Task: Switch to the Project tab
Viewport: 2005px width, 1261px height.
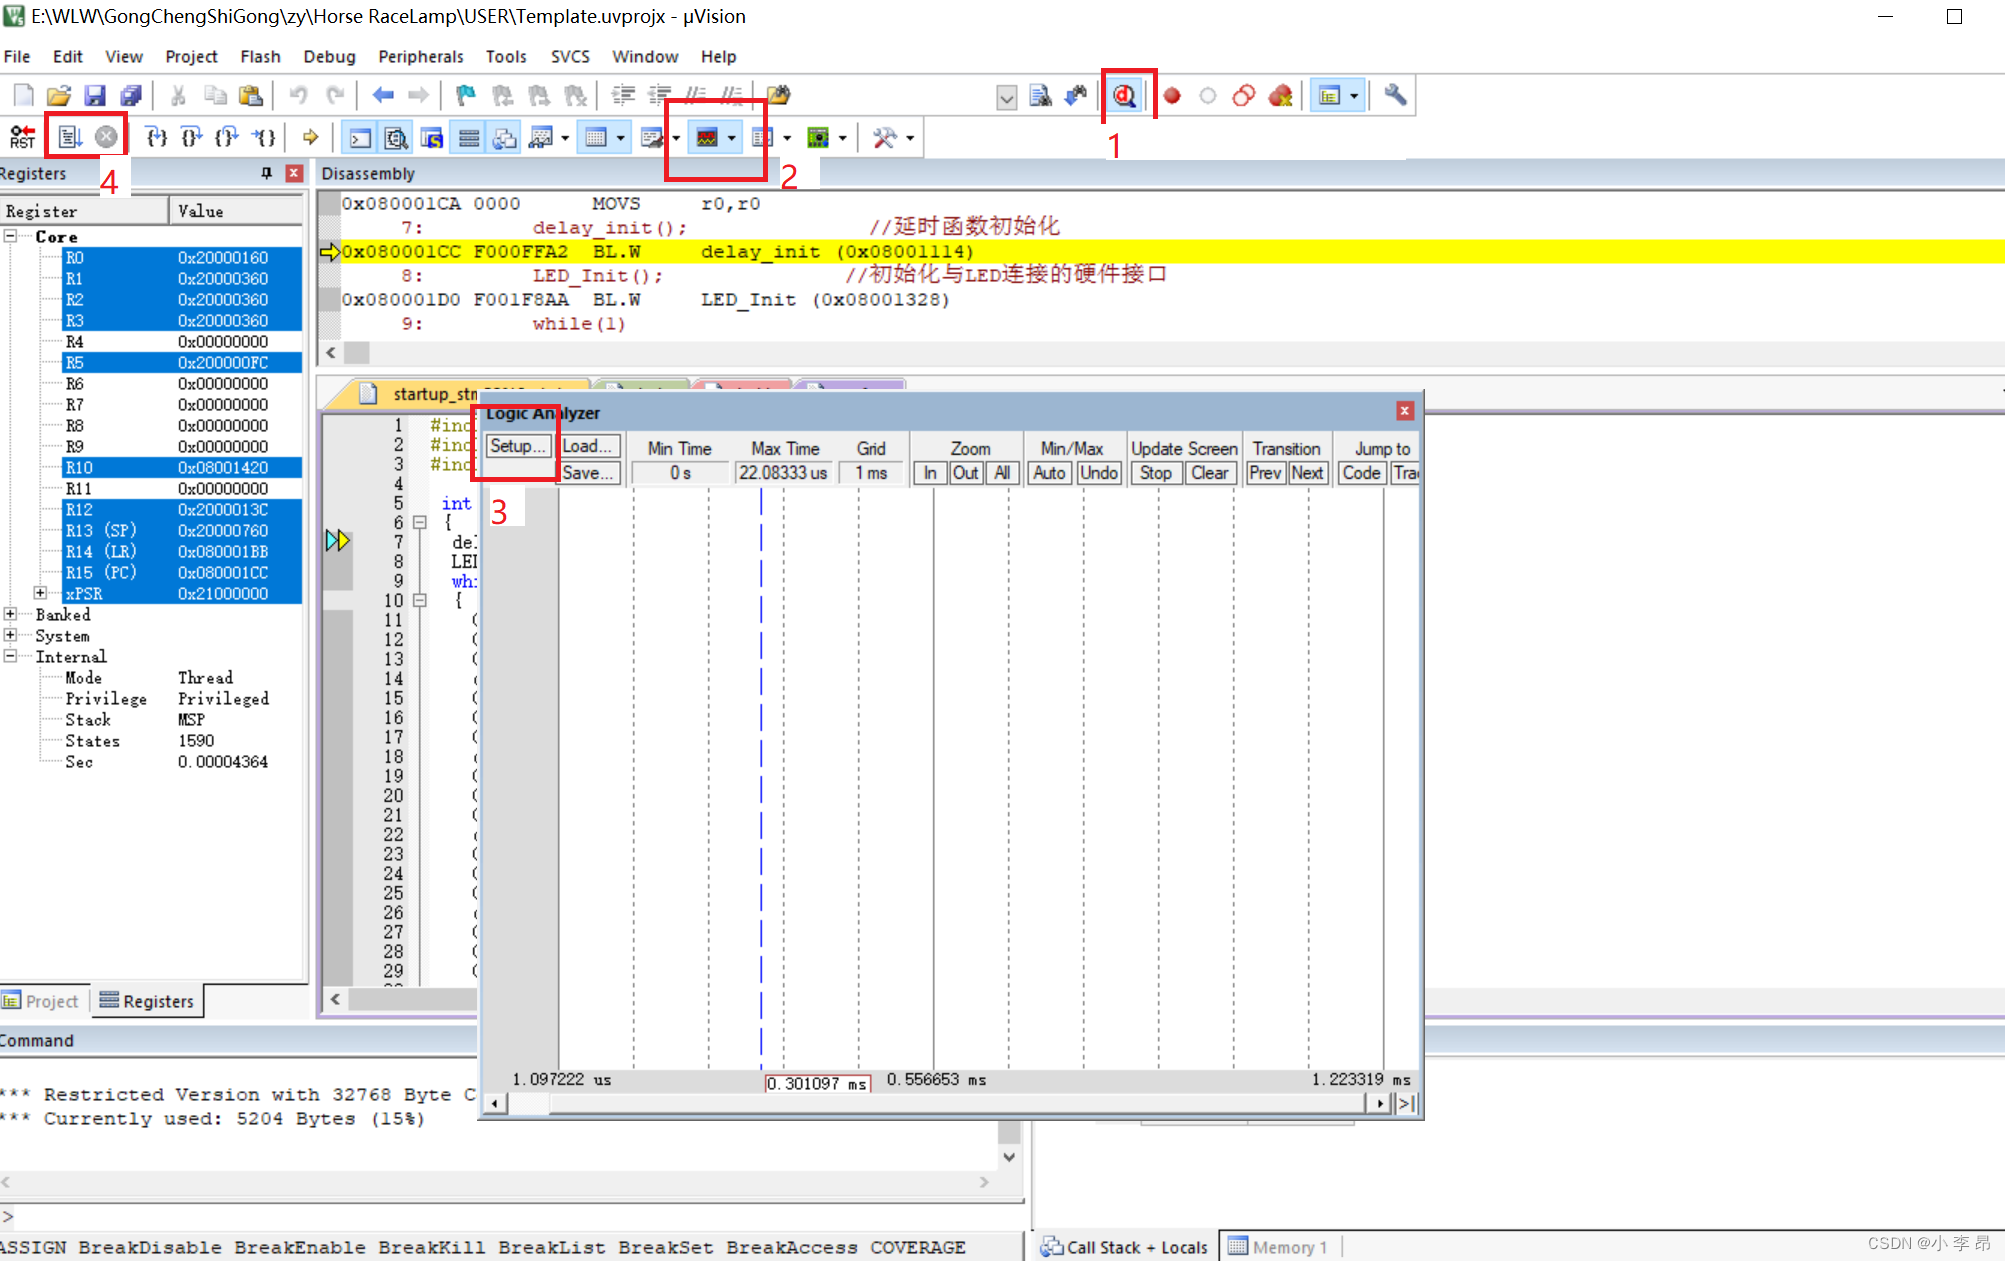Action: 42,1001
